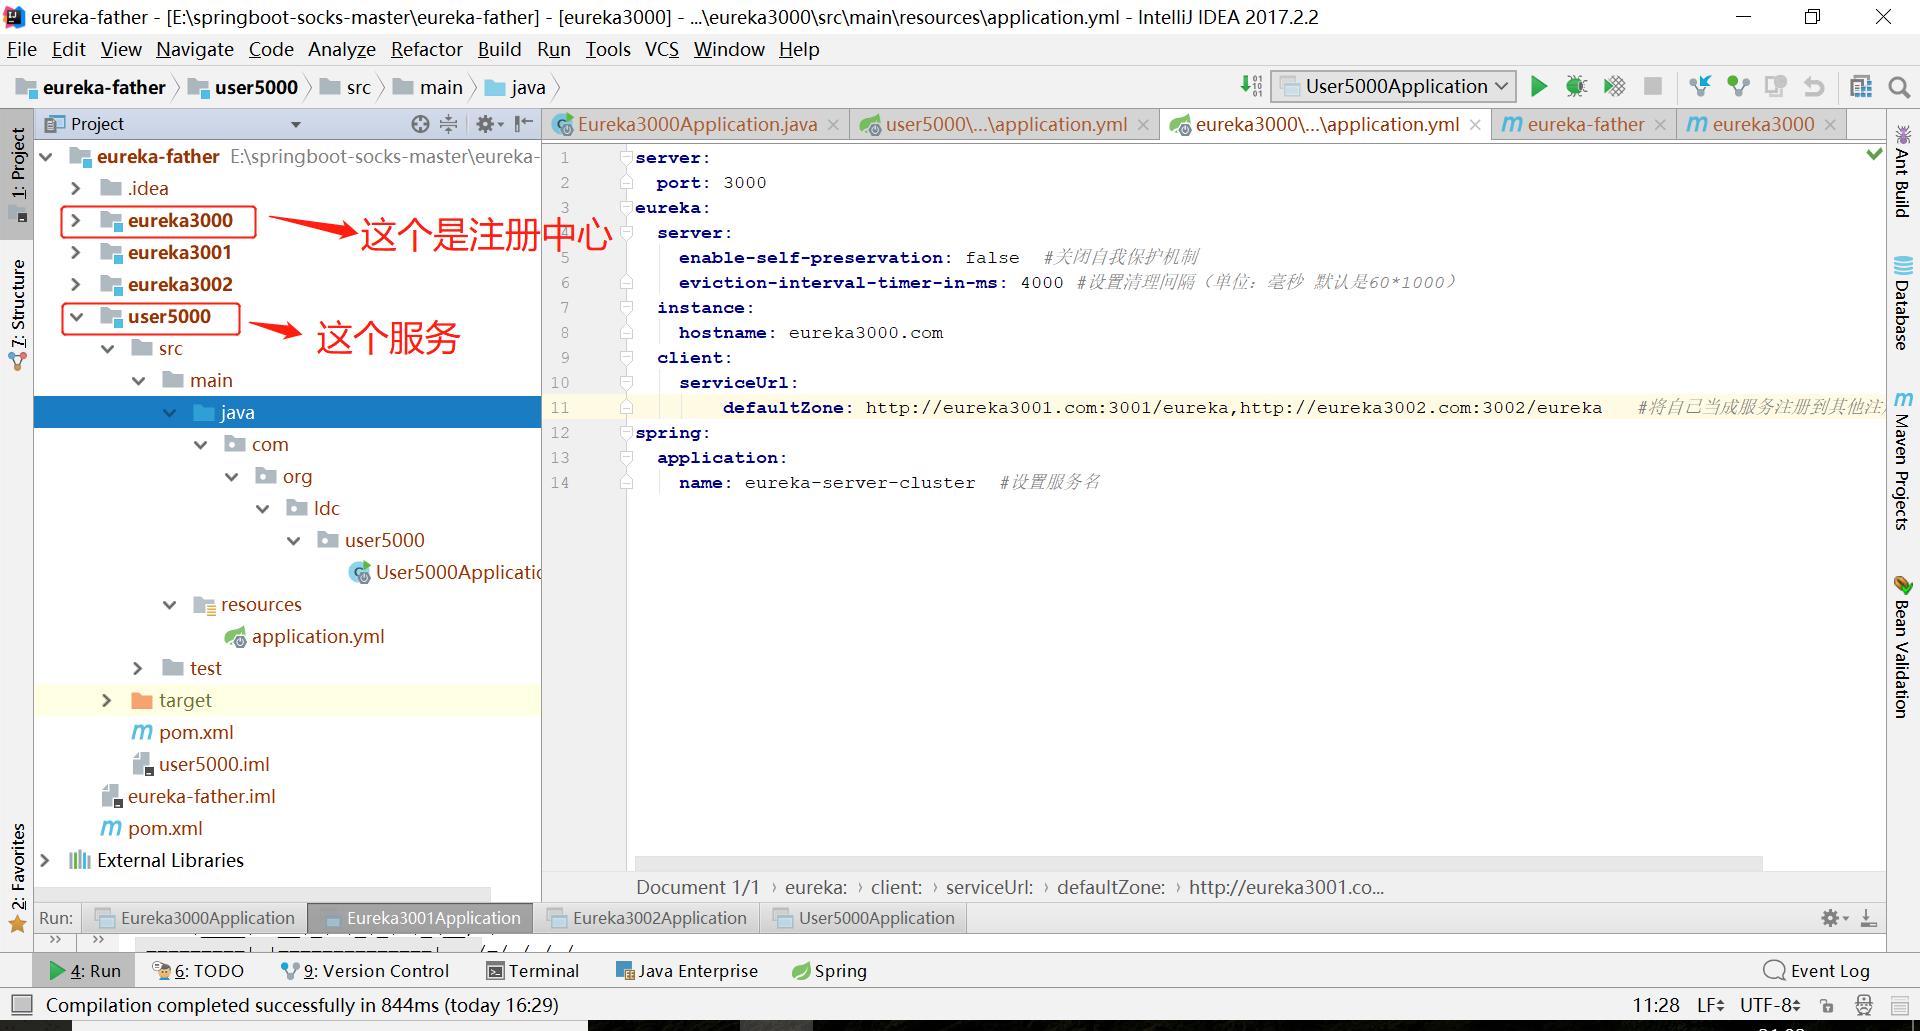Select Eureka3000Application run tab
Image resolution: width=1920 pixels, height=1031 pixels.
pyautogui.click(x=196, y=918)
